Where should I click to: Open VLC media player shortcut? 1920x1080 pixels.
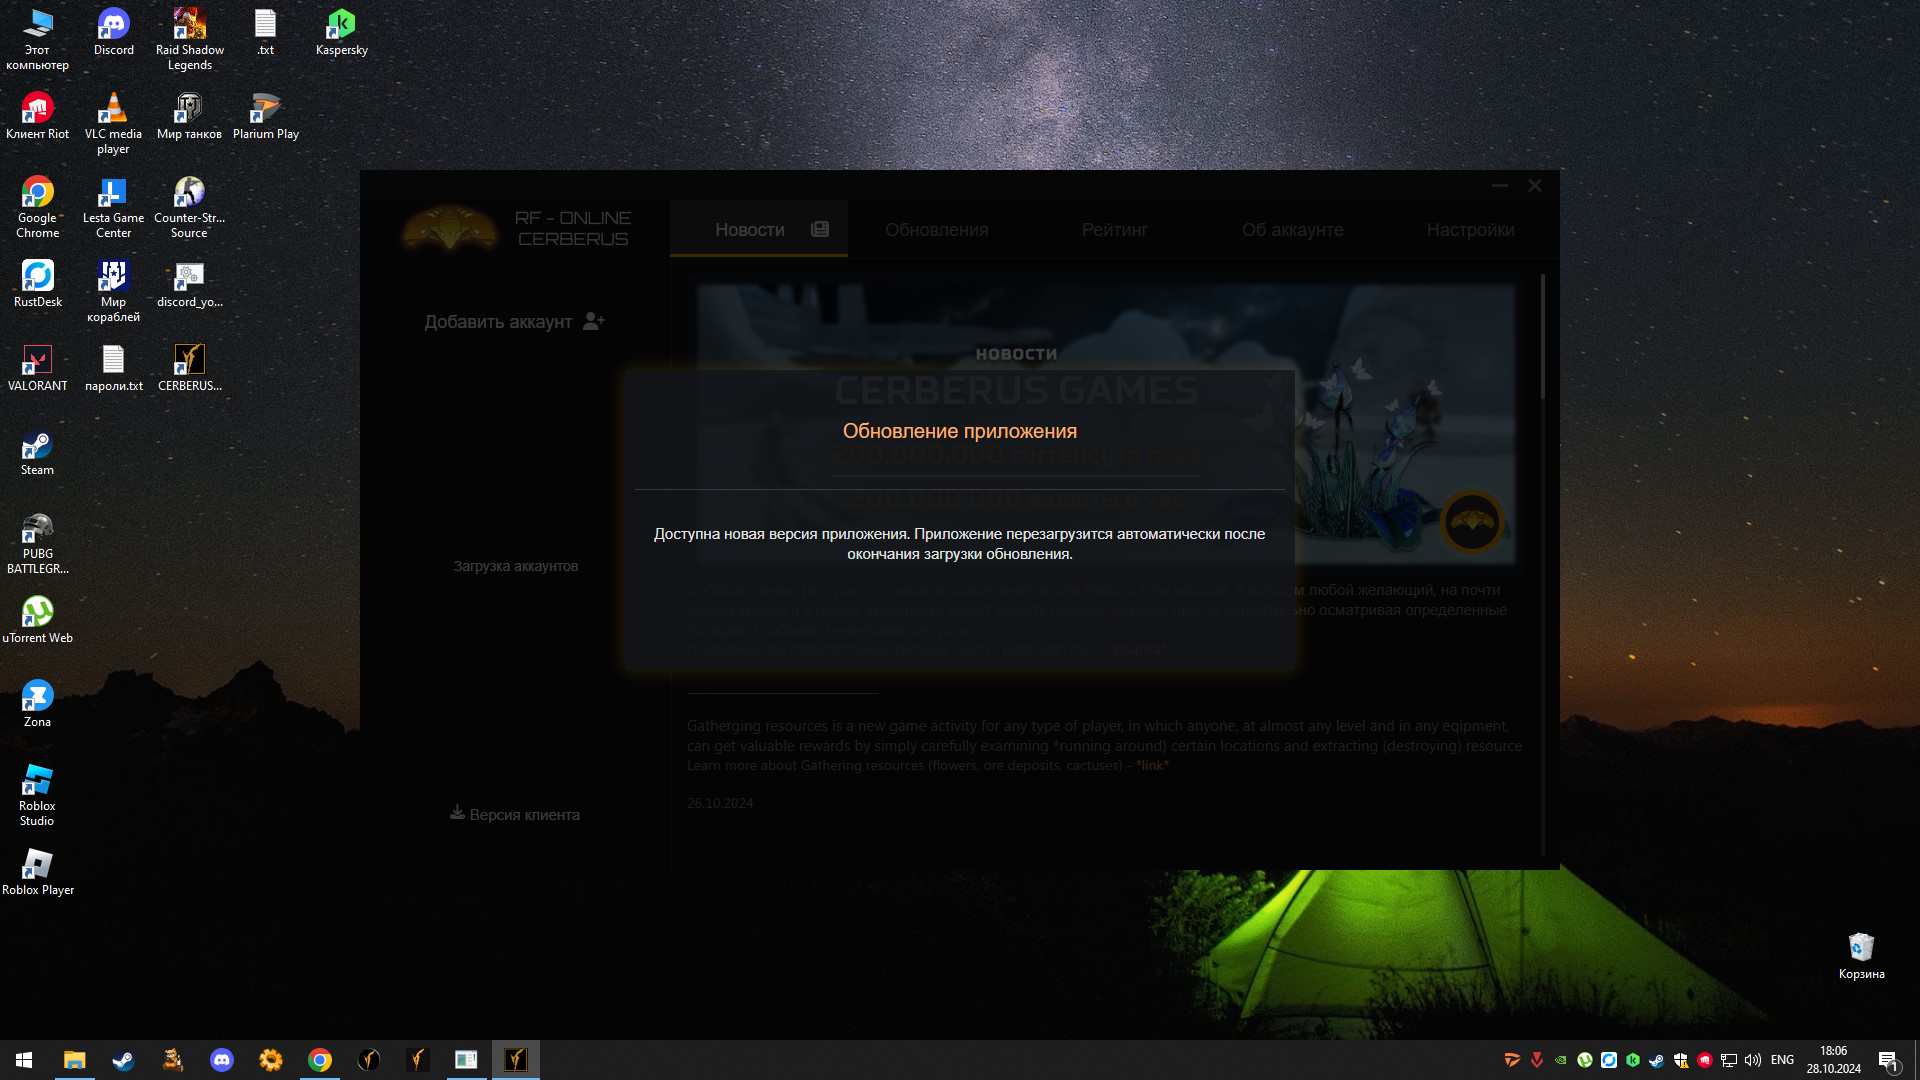point(113,124)
